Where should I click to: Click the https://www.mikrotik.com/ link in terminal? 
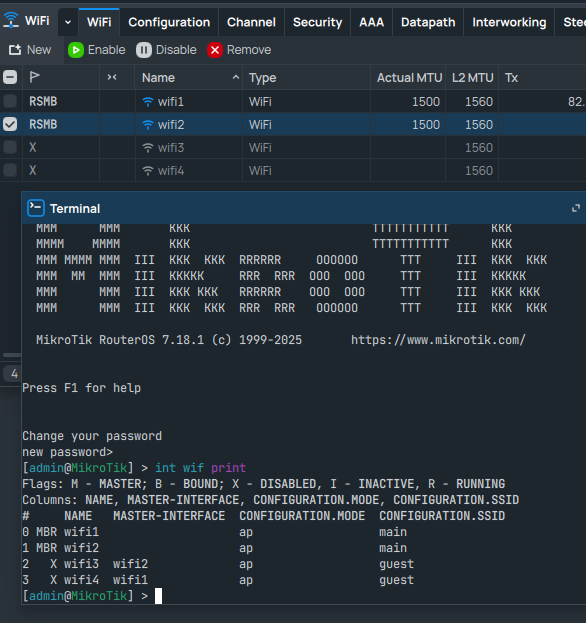point(438,340)
